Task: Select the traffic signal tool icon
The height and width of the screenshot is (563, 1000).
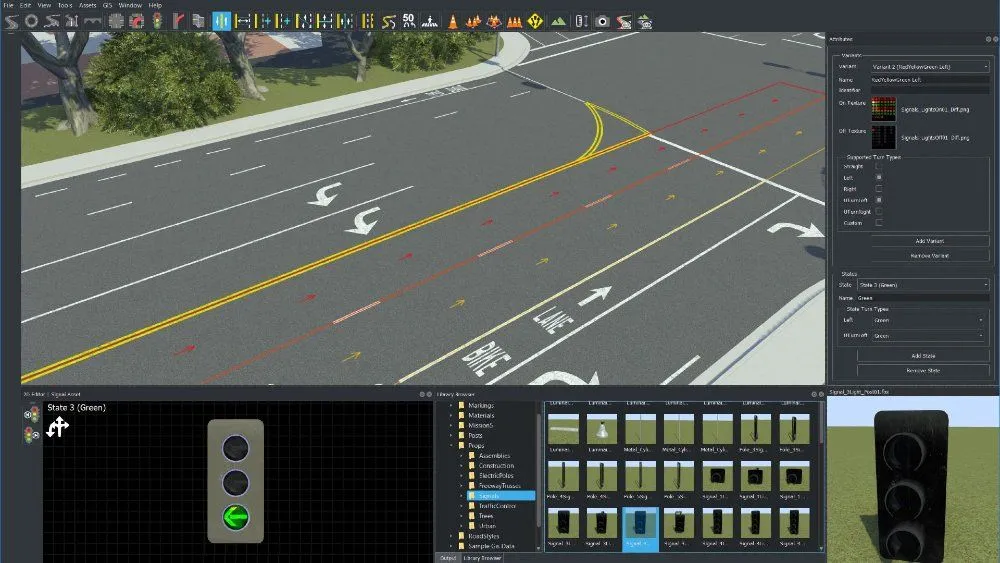Action: click(157, 21)
